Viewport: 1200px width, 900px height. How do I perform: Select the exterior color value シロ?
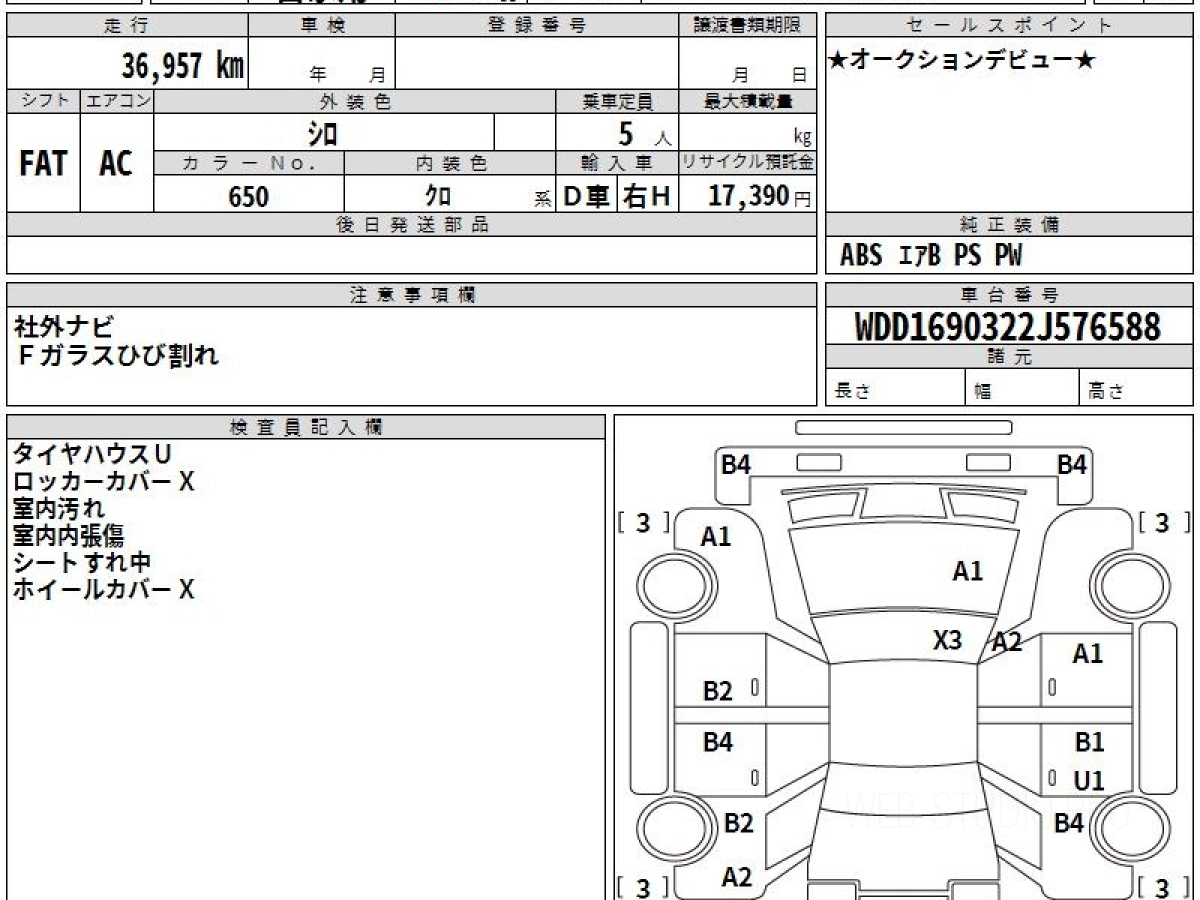click(323, 133)
